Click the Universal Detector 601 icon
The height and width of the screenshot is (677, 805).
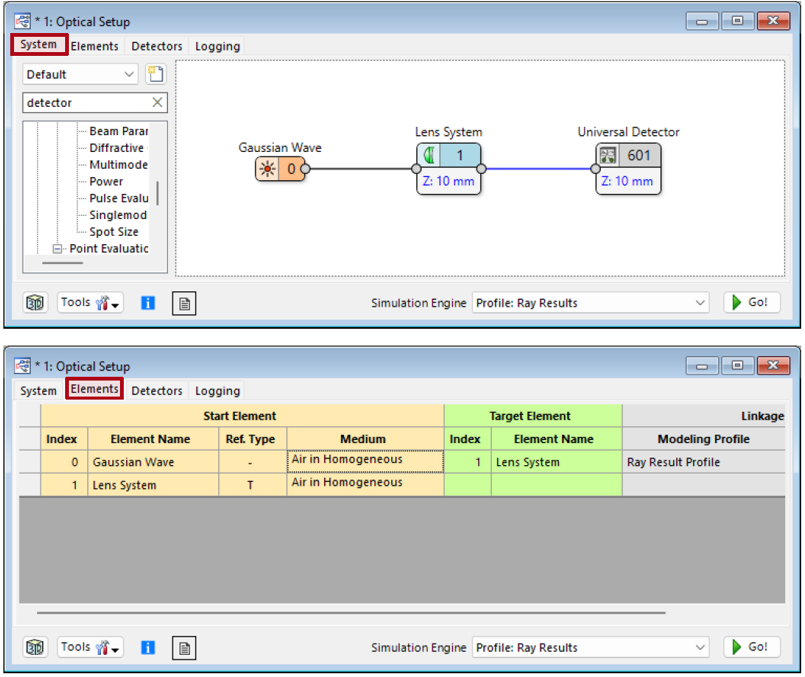click(609, 156)
